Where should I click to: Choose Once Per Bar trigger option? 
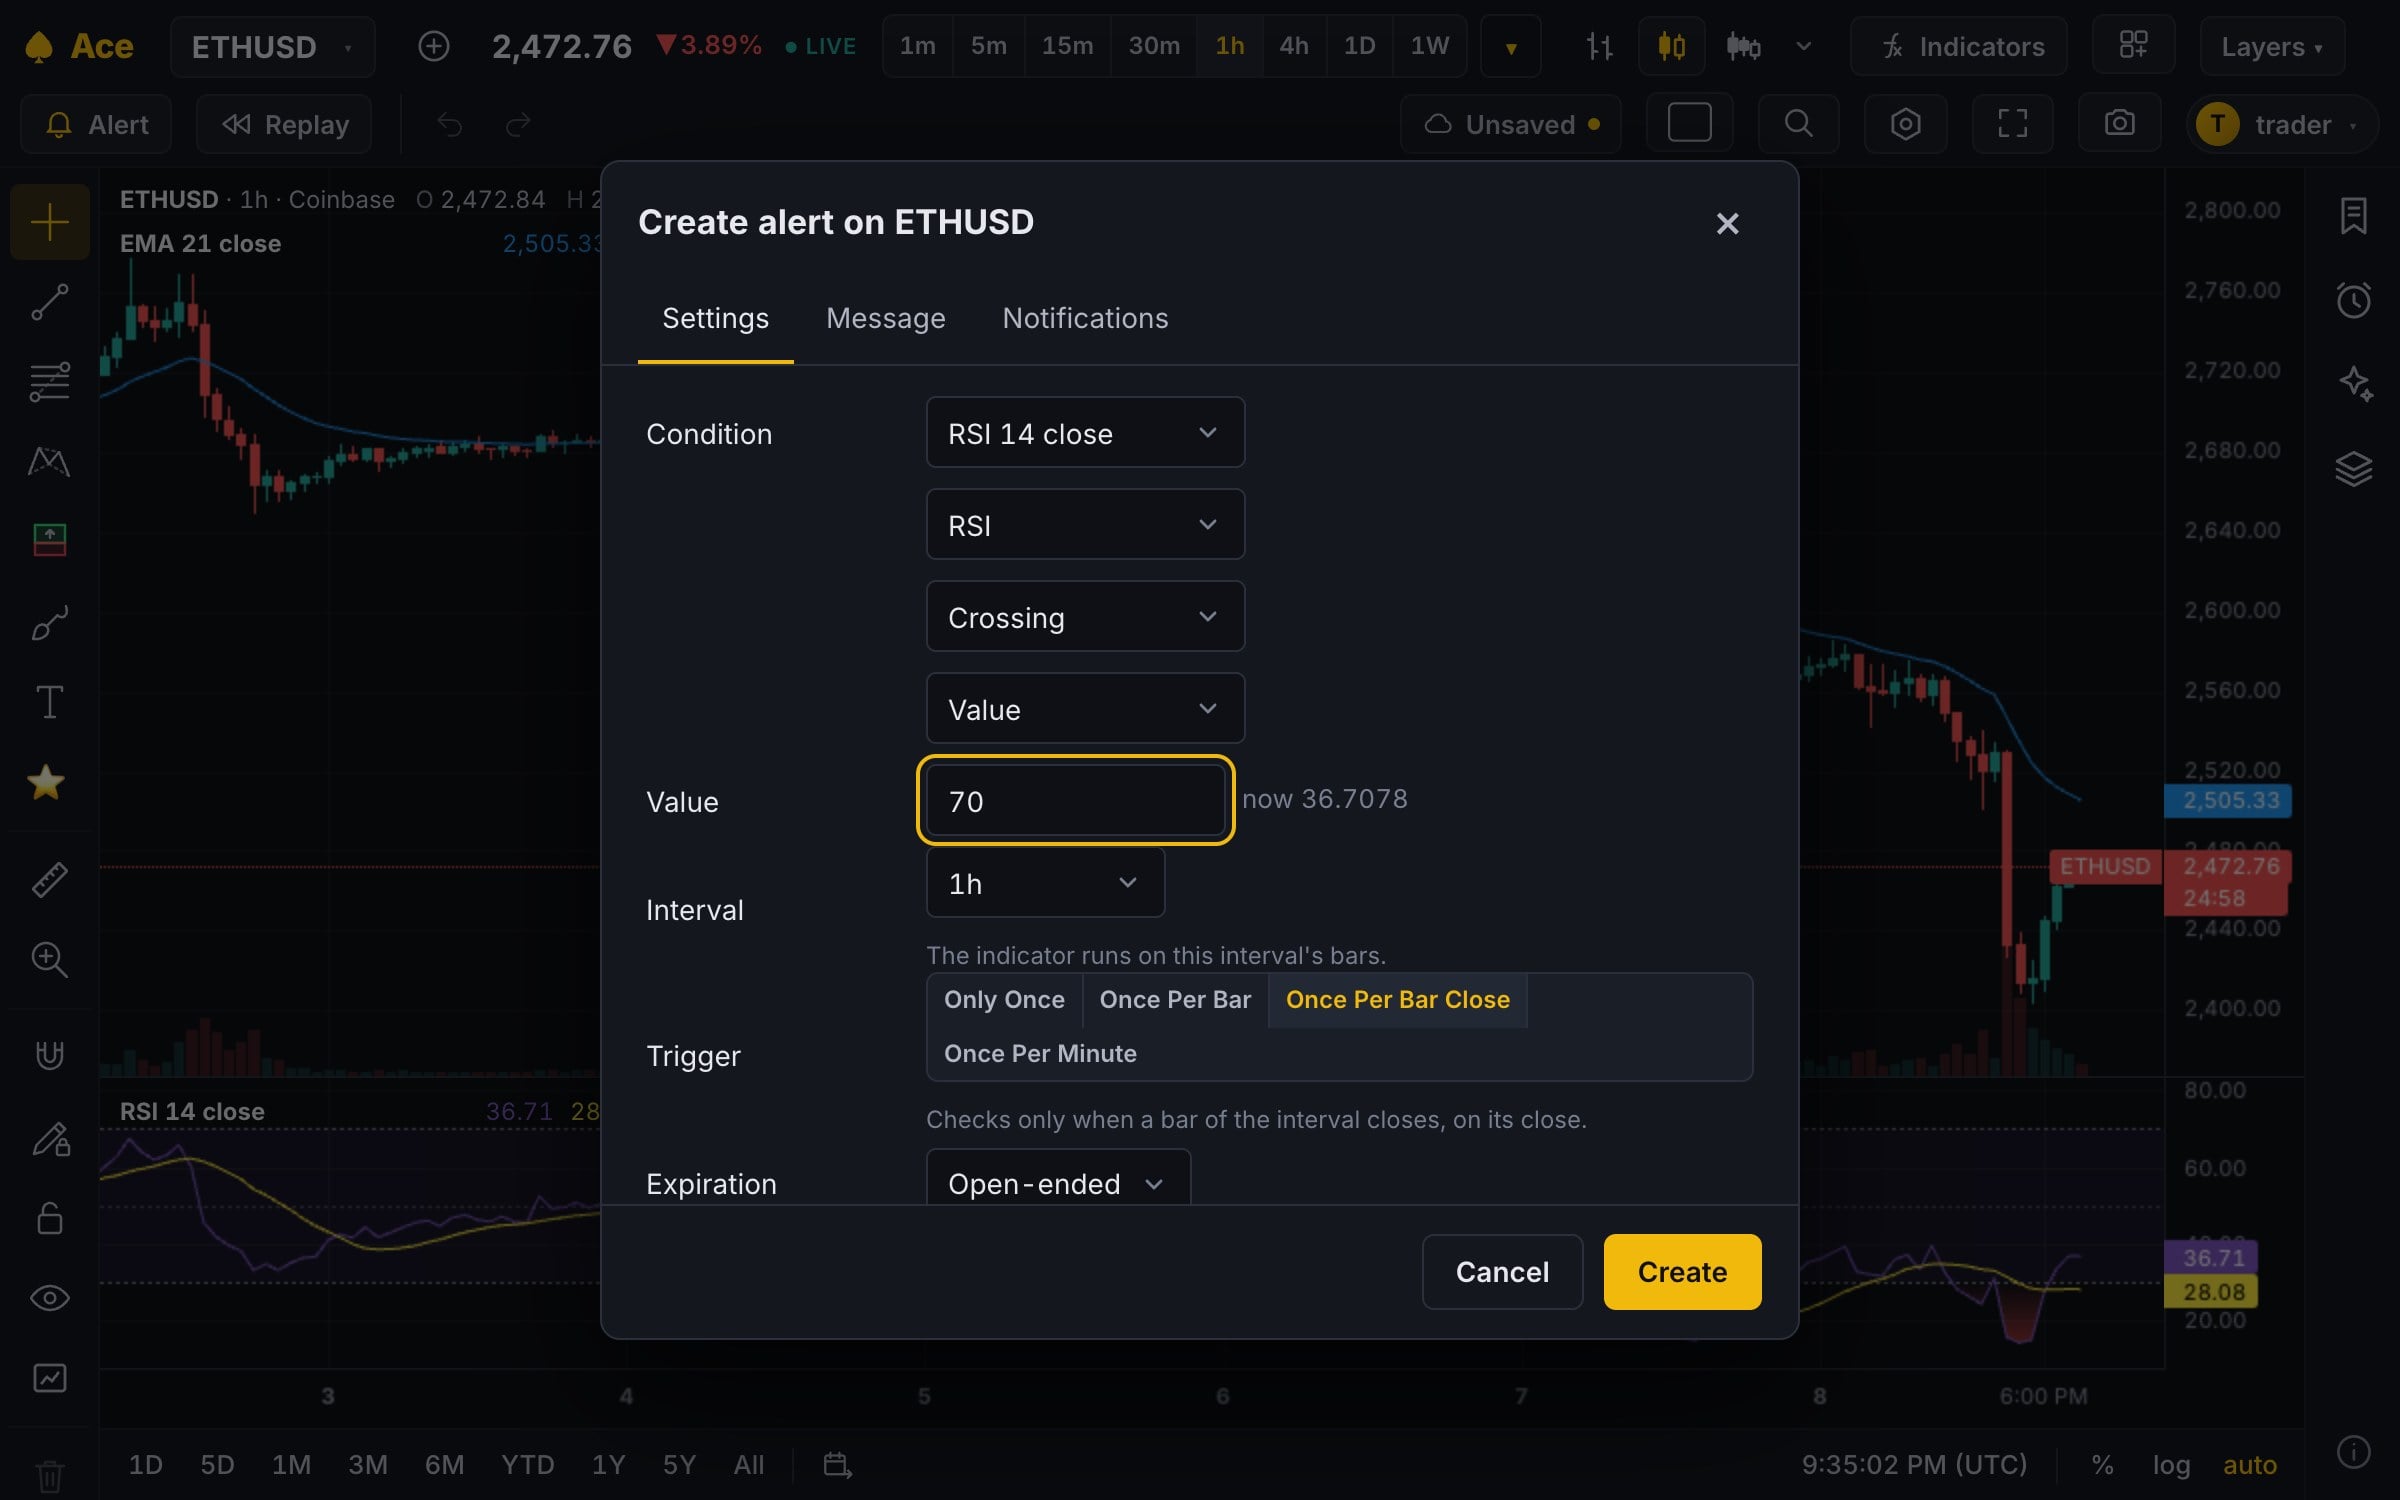click(1175, 1000)
